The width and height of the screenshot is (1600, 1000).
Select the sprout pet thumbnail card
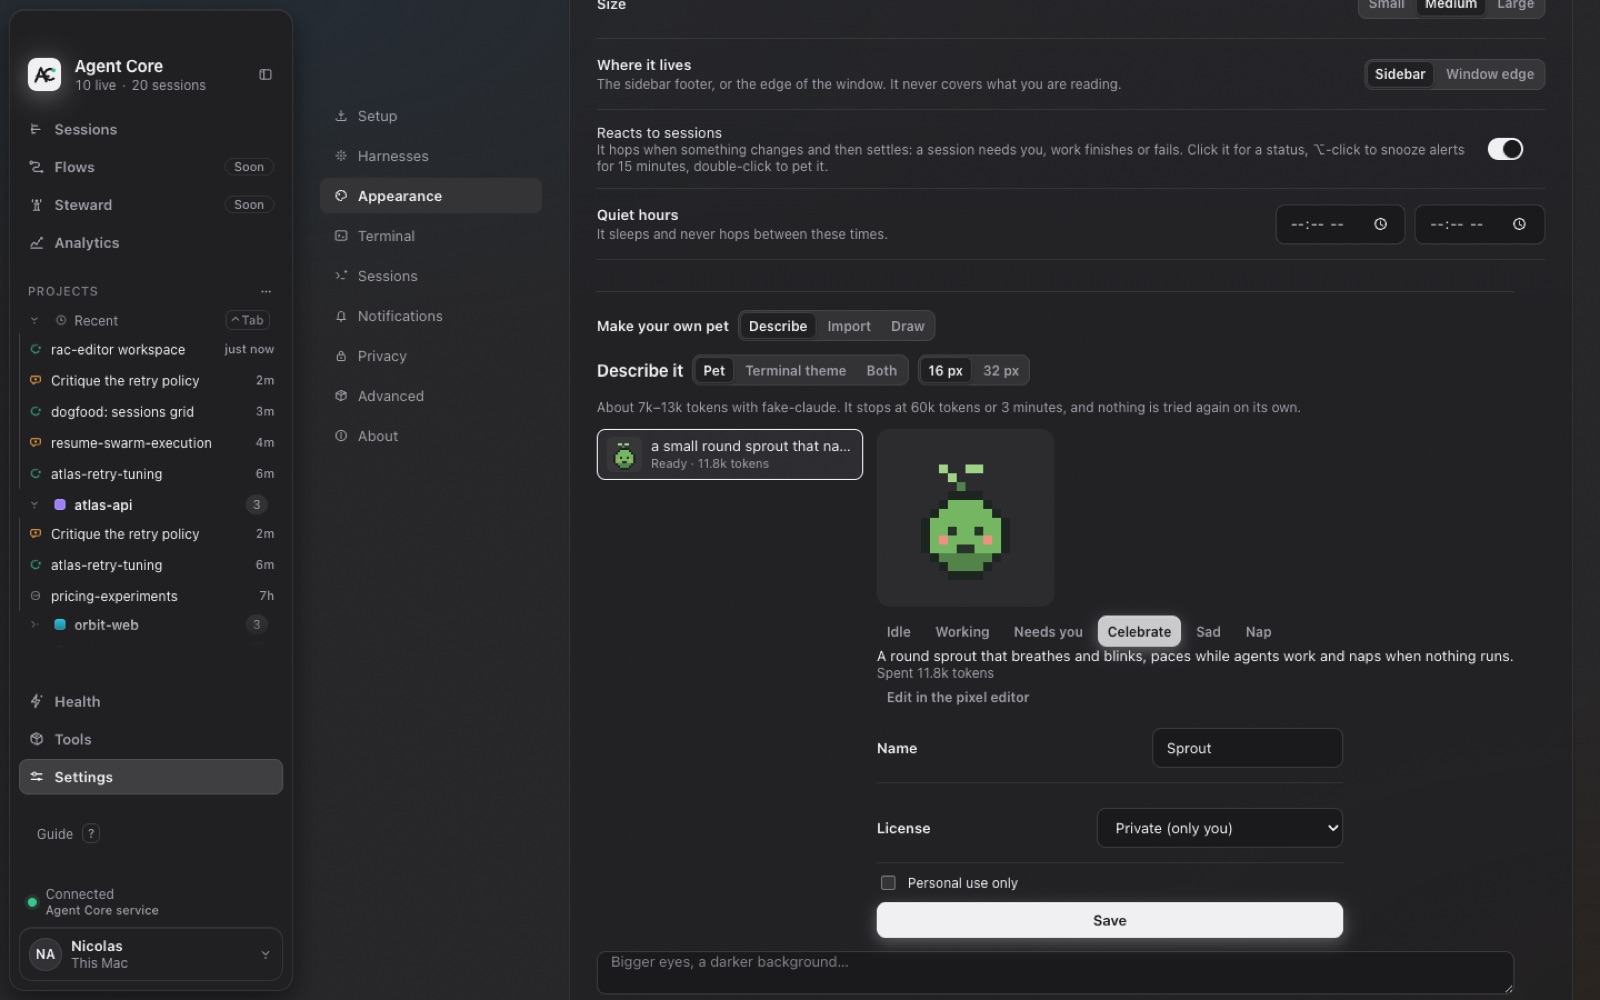click(730, 454)
